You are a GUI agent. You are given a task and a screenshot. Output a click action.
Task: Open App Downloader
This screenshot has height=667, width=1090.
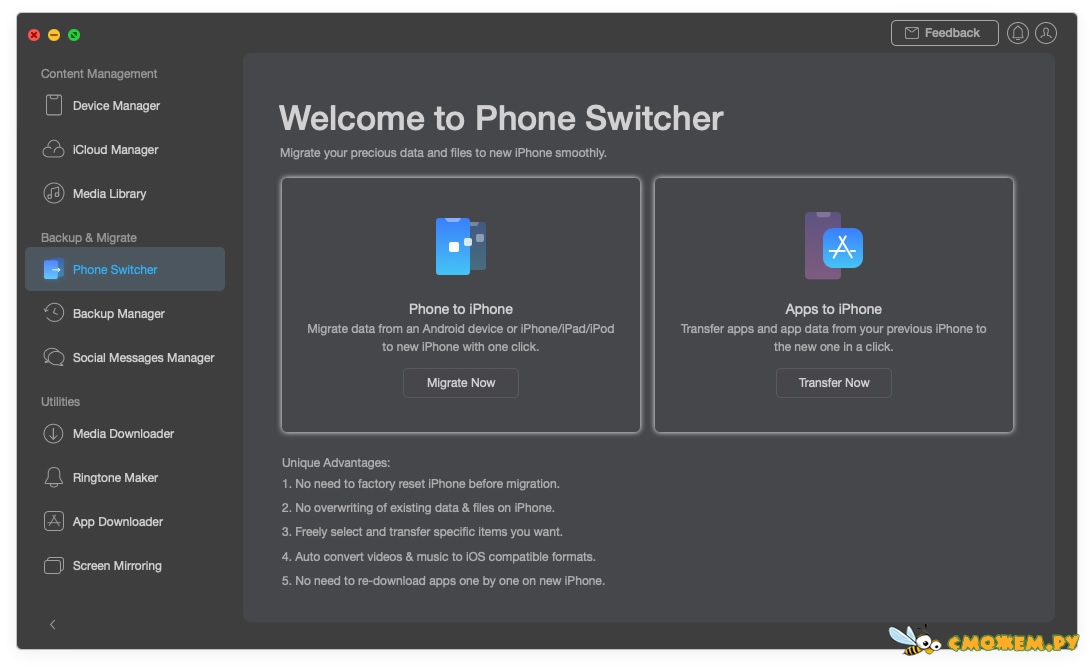[125, 521]
